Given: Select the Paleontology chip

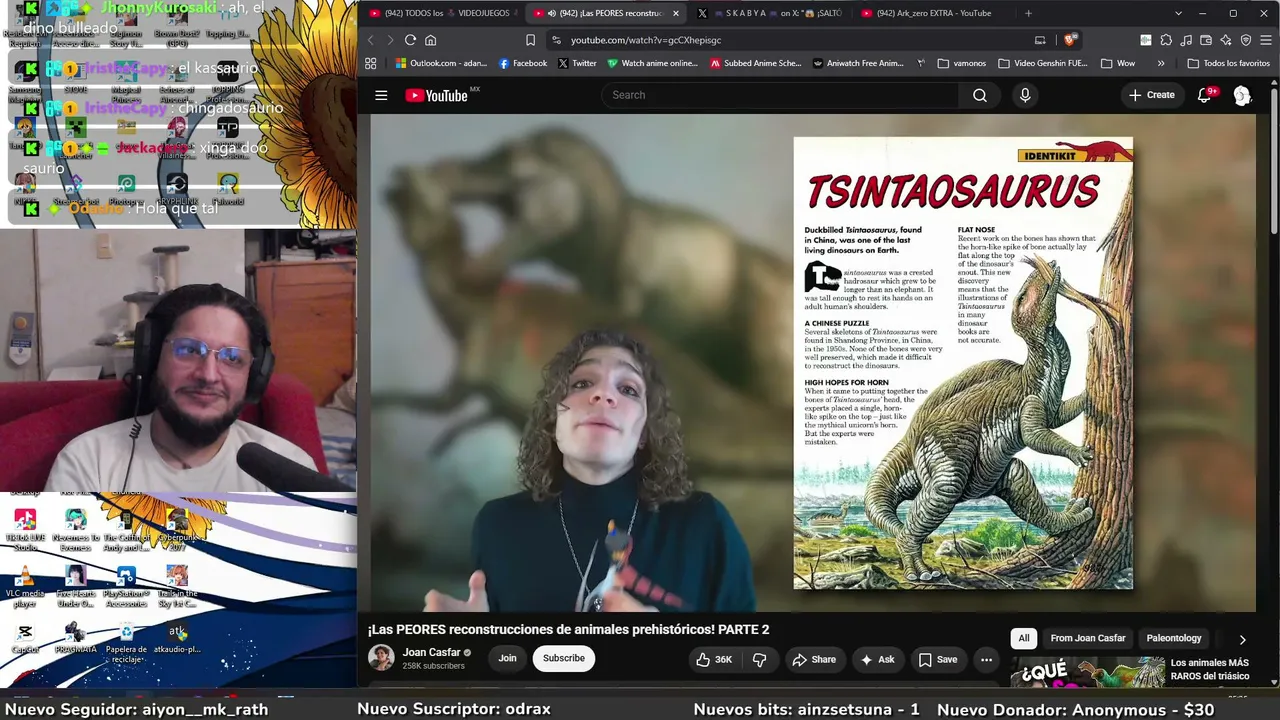Looking at the screenshot, I should (x=1174, y=638).
